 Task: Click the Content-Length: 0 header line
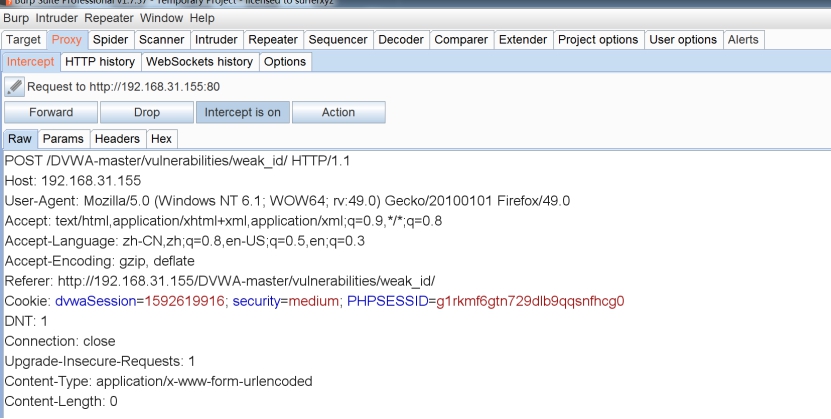(x=61, y=402)
